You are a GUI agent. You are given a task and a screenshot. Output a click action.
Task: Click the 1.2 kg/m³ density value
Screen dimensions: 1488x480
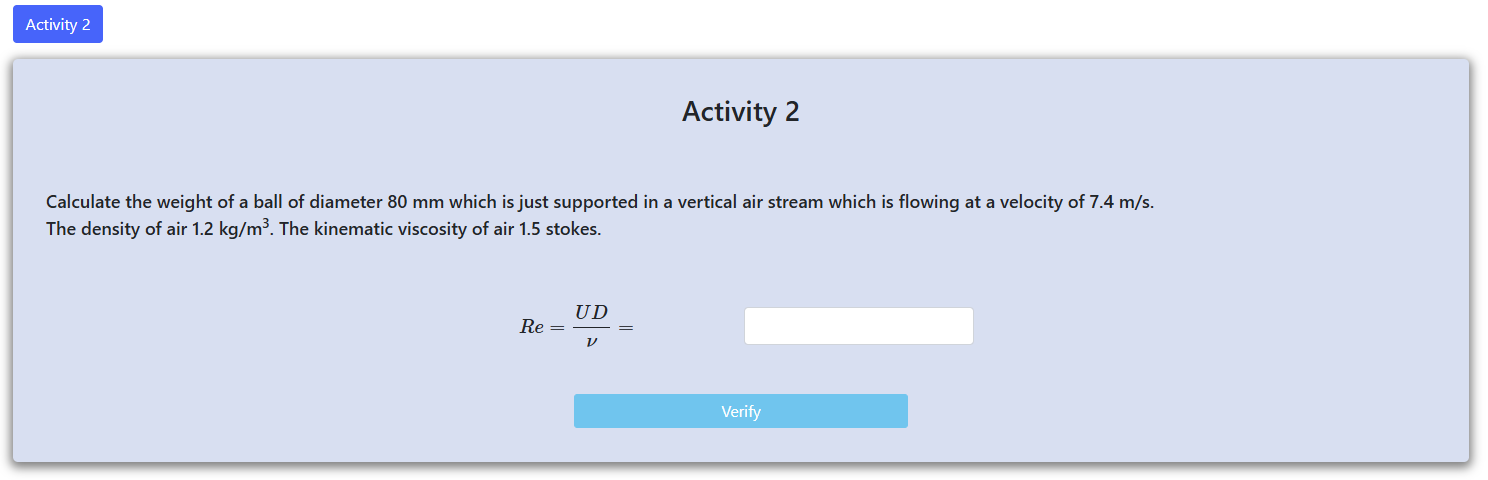tap(233, 229)
